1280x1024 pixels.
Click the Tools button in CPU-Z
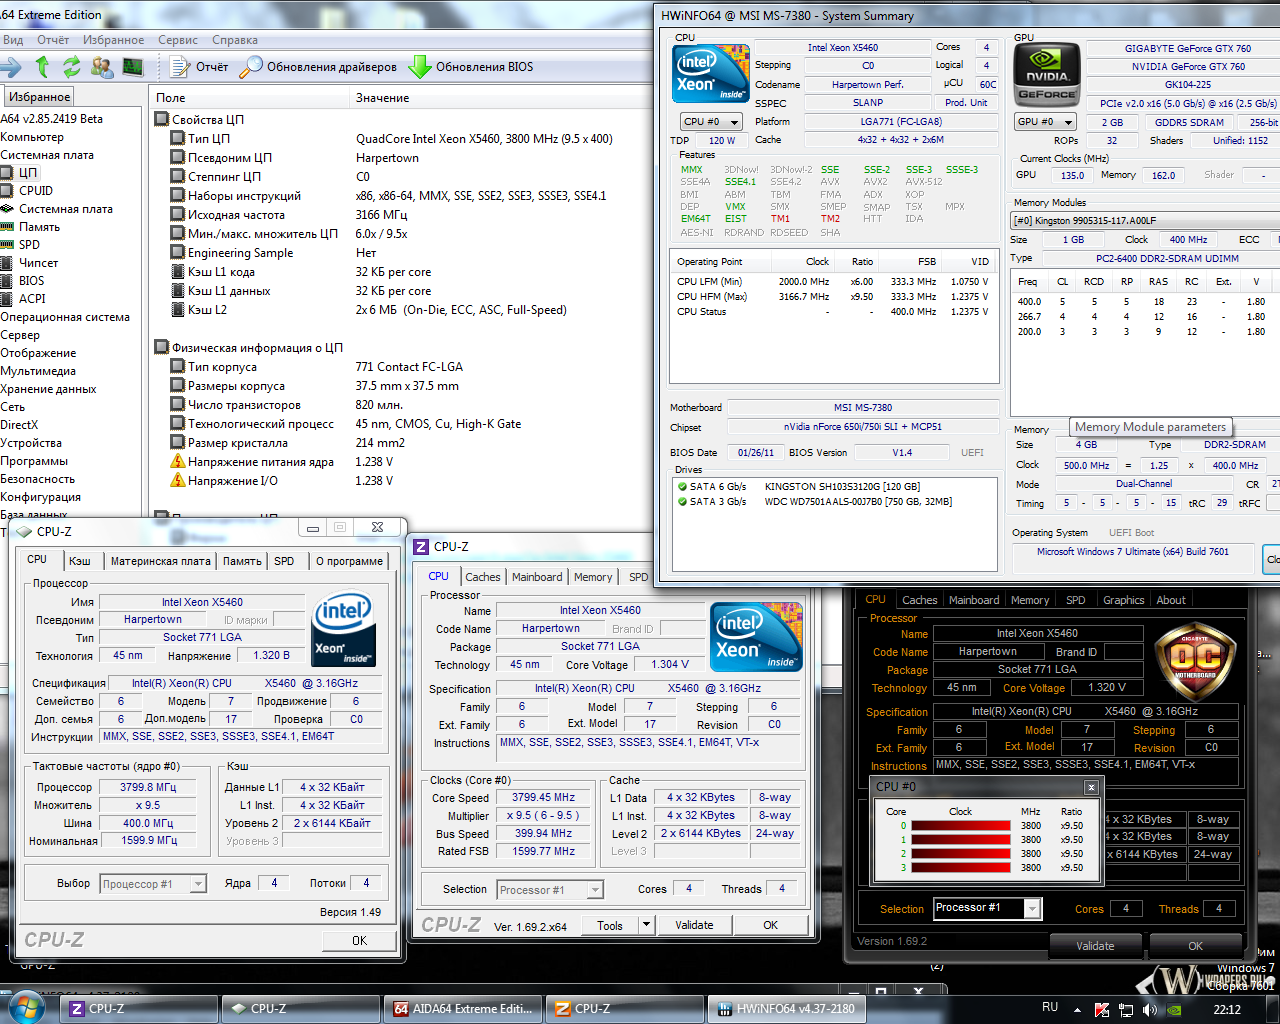(x=610, y=925)
